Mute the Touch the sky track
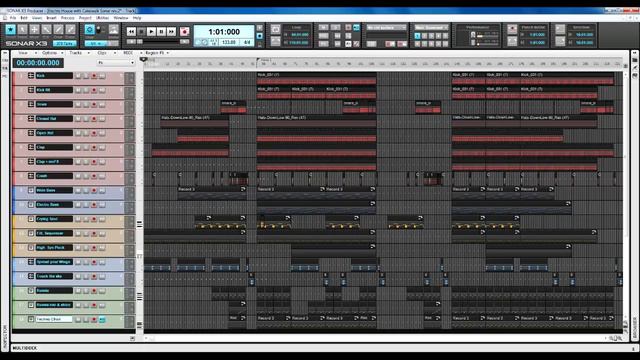Screen dimensions: 640x360 (x=78, y=277)
